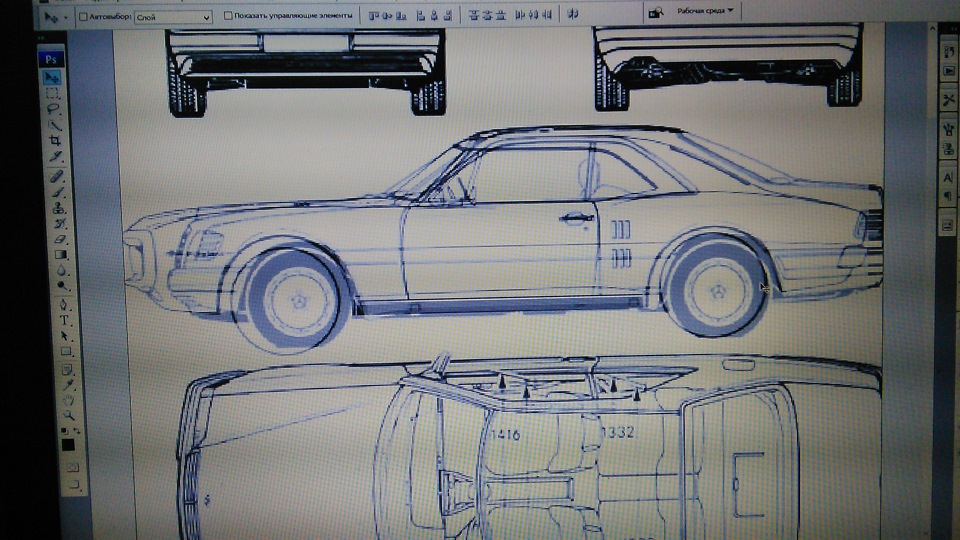Click the Go to Bridge icon
The image size is (960, 540).
656,12
